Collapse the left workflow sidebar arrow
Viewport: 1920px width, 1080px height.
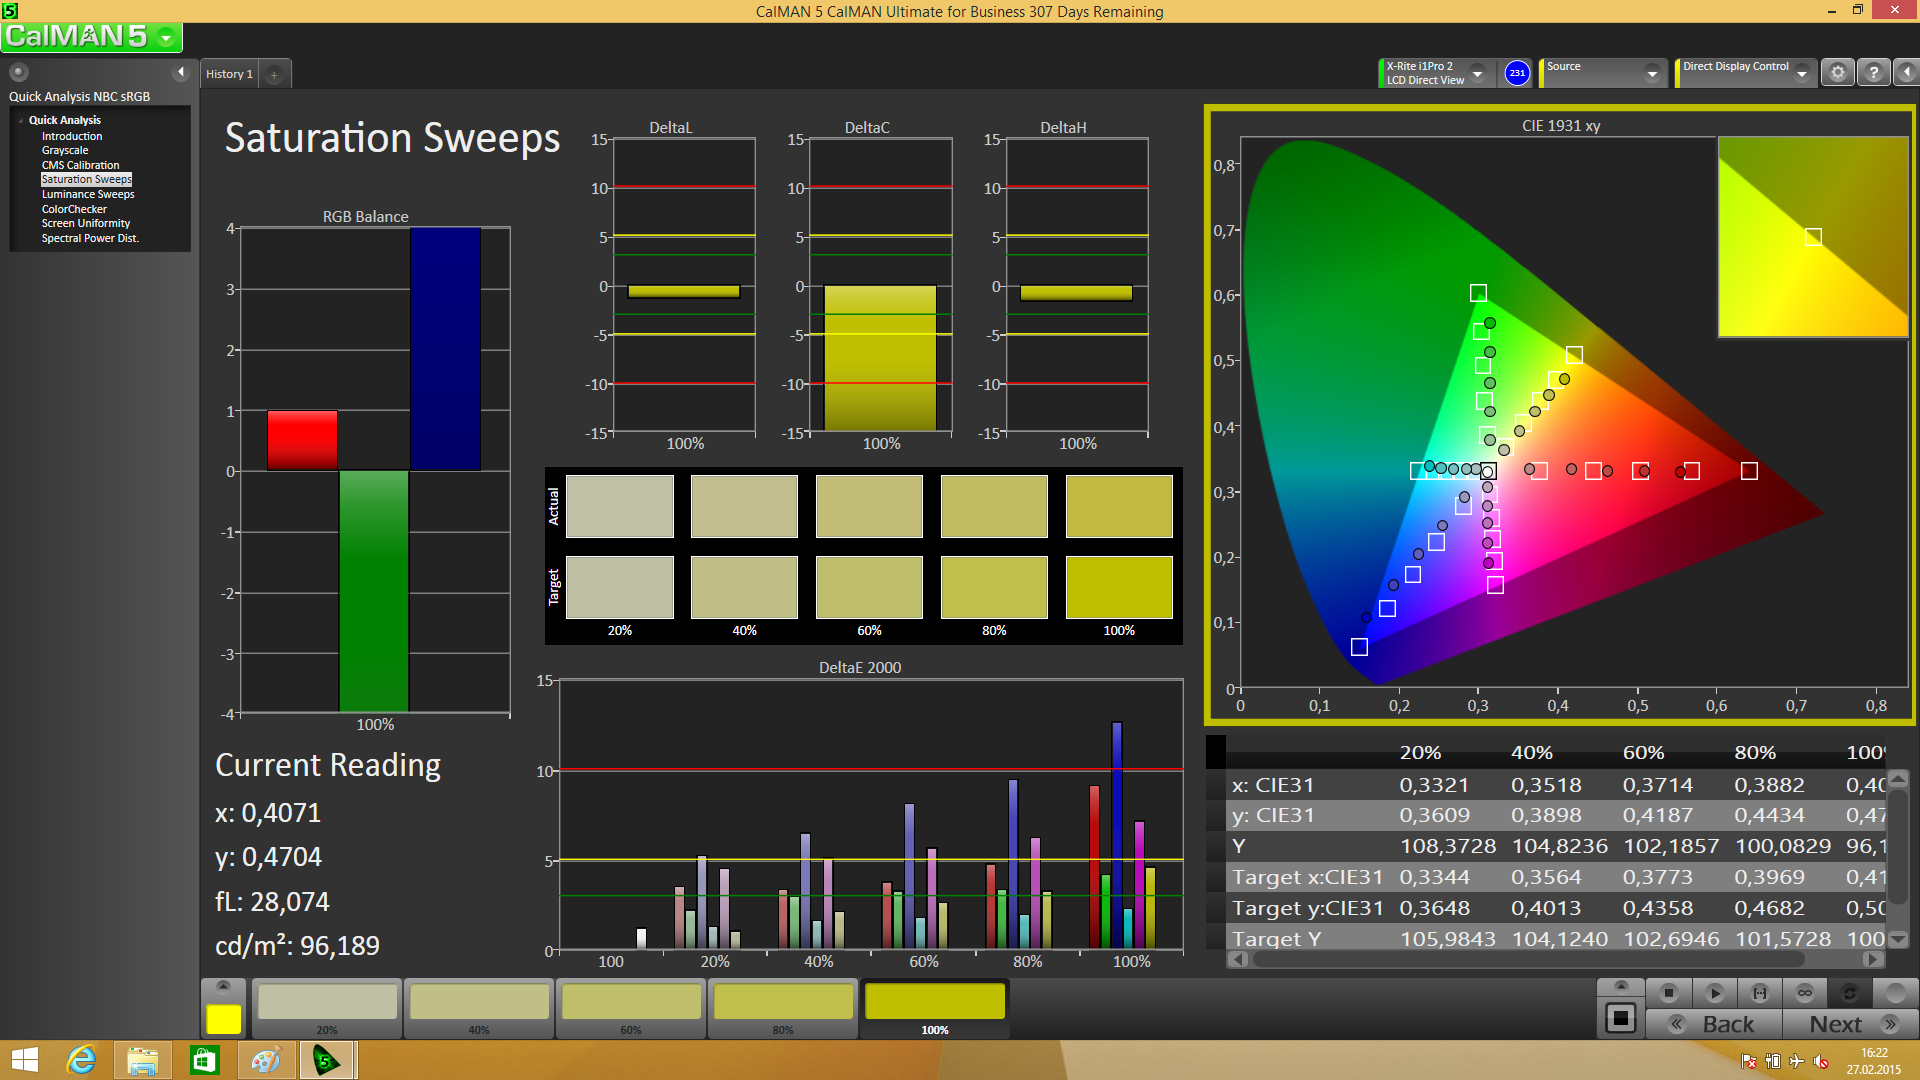pos(181,72)
